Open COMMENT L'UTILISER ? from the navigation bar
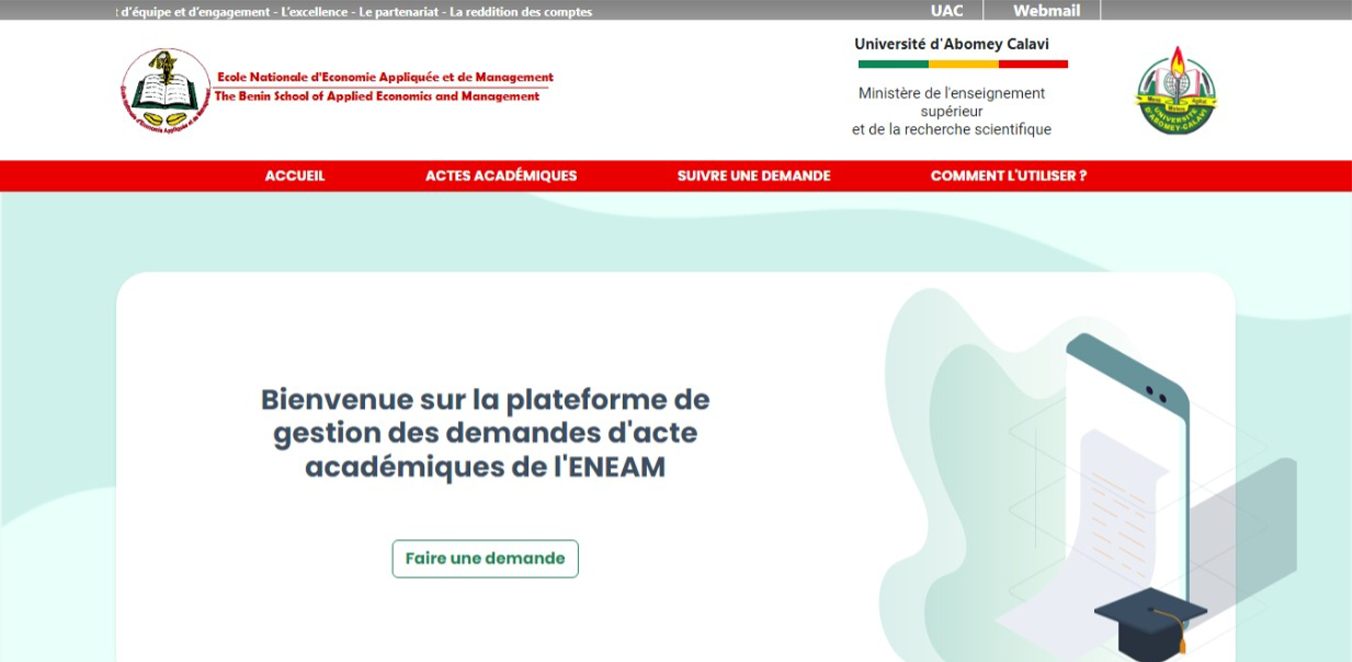Screen dimensions: 1352x662 click(1007, 175)
